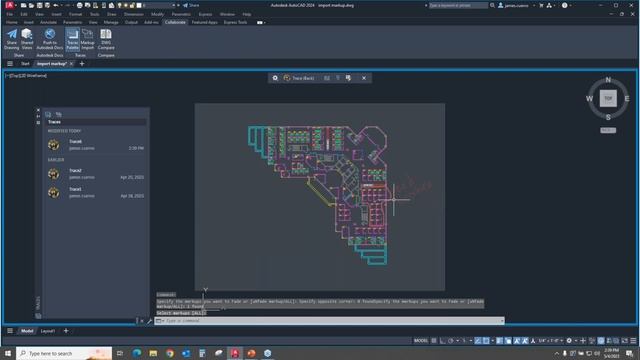This screenshot has height=360, width=640.
Task: Click the last Trace toolbar icon before the X
Action: (348, 78)
